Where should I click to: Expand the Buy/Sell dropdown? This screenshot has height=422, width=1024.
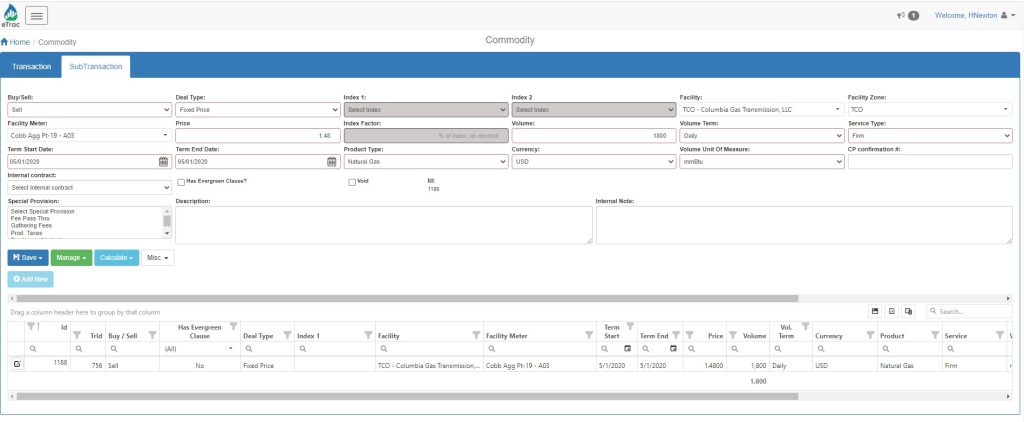point(88,109)
